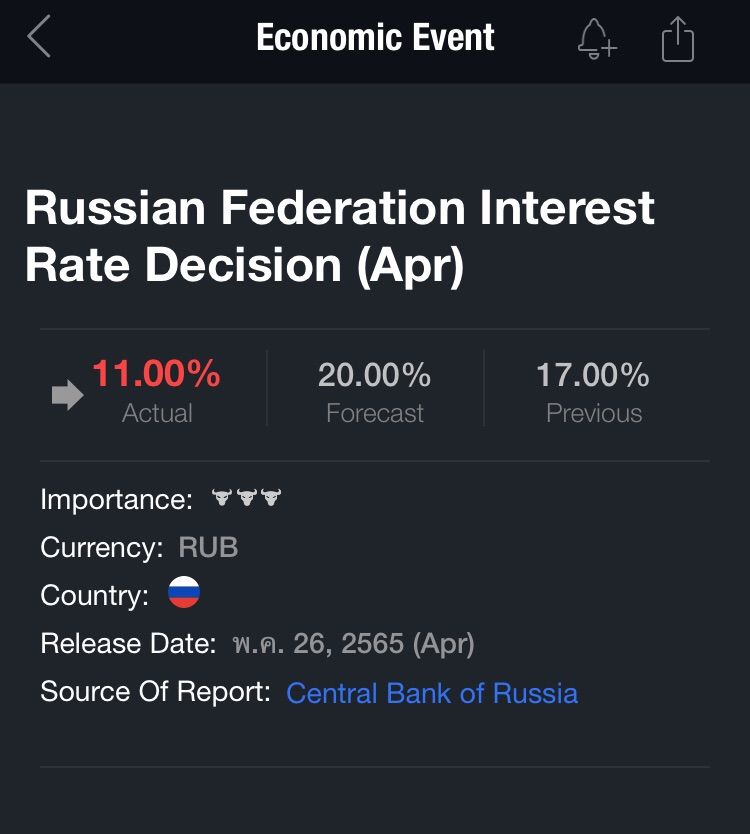This screenshot has width=750, height=834.
Task: Click the Previous label
Action: pos(594,413)
